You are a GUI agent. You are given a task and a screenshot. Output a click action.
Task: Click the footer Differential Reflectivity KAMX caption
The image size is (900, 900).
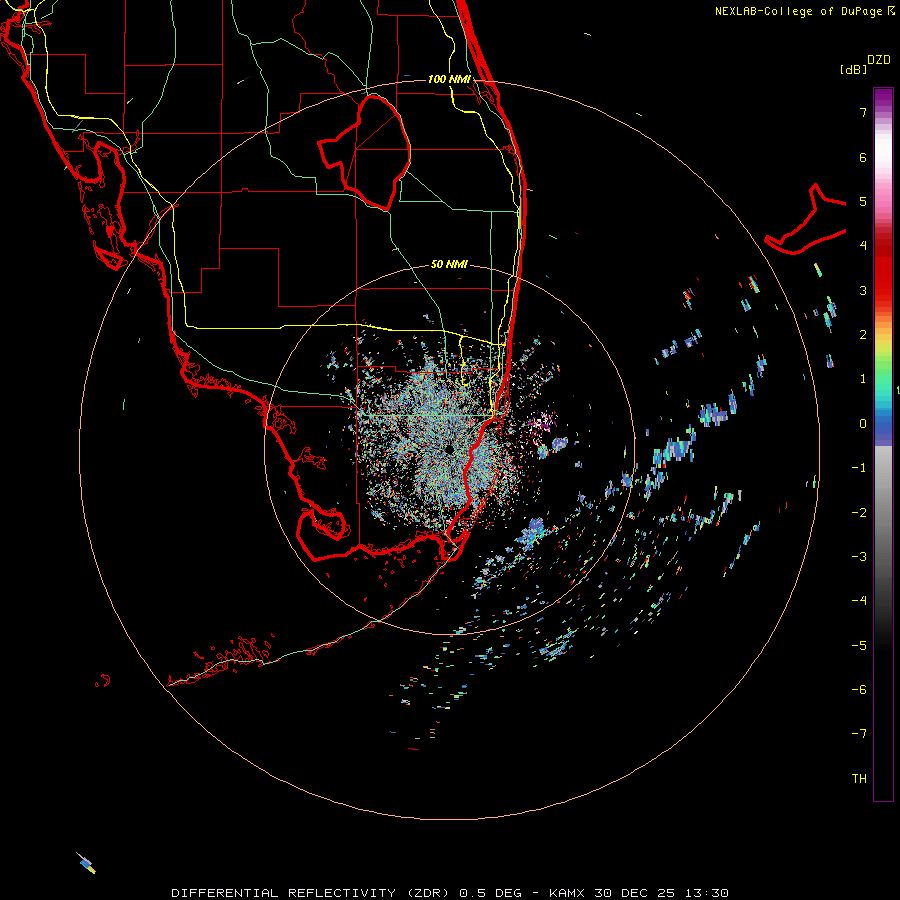[449, 893]
